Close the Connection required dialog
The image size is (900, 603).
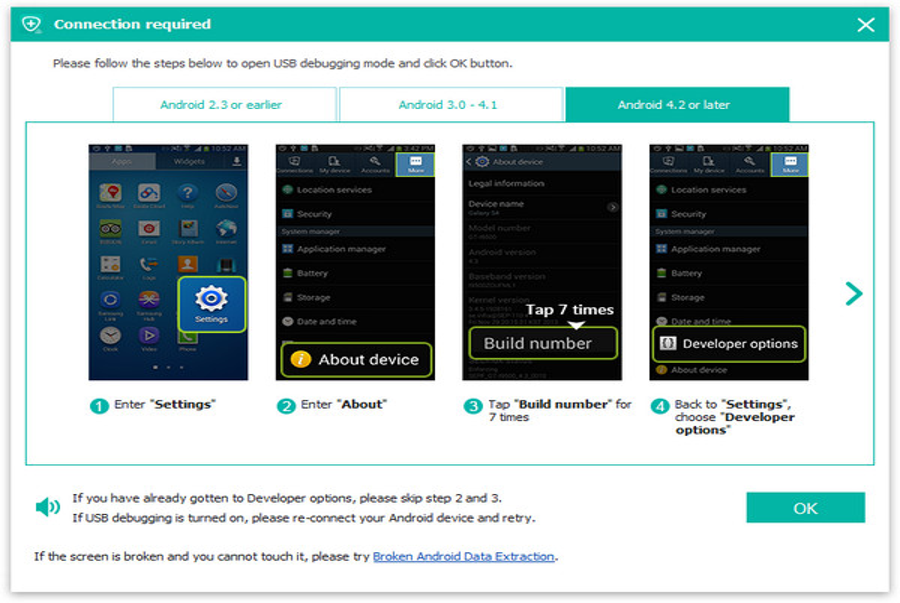click(865, 24)
